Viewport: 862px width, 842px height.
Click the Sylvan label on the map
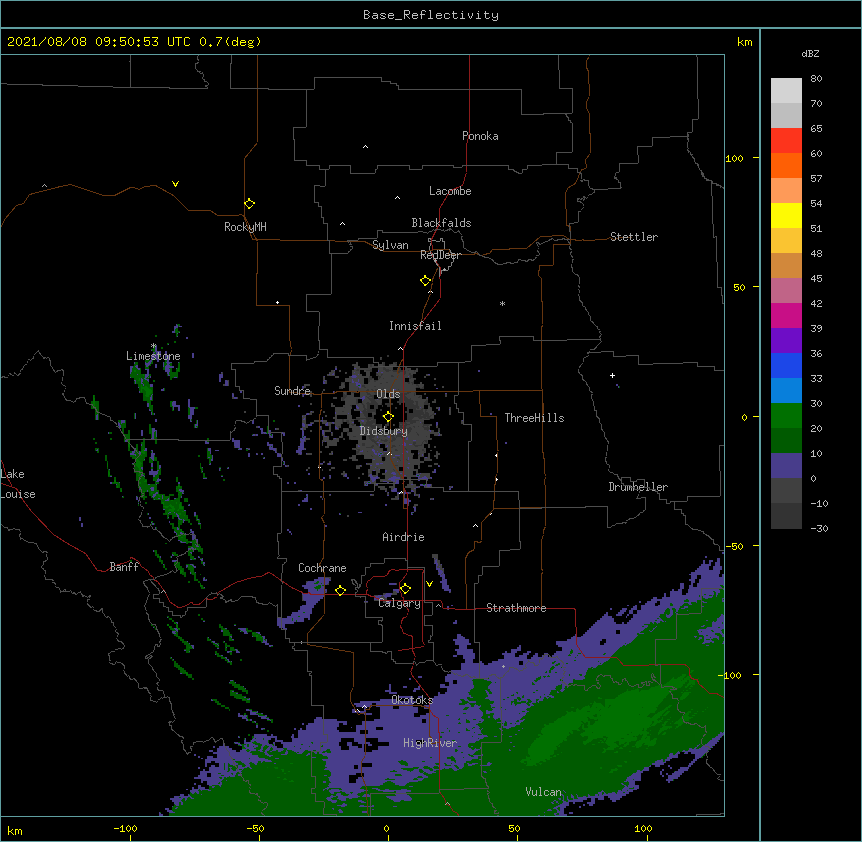[x=390, y=245]
